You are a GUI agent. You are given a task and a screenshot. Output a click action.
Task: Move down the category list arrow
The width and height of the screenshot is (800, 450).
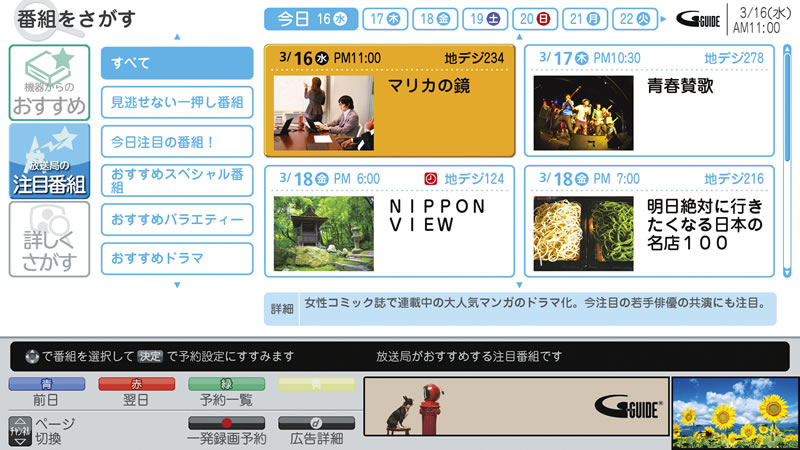click(x=177, y=285)
